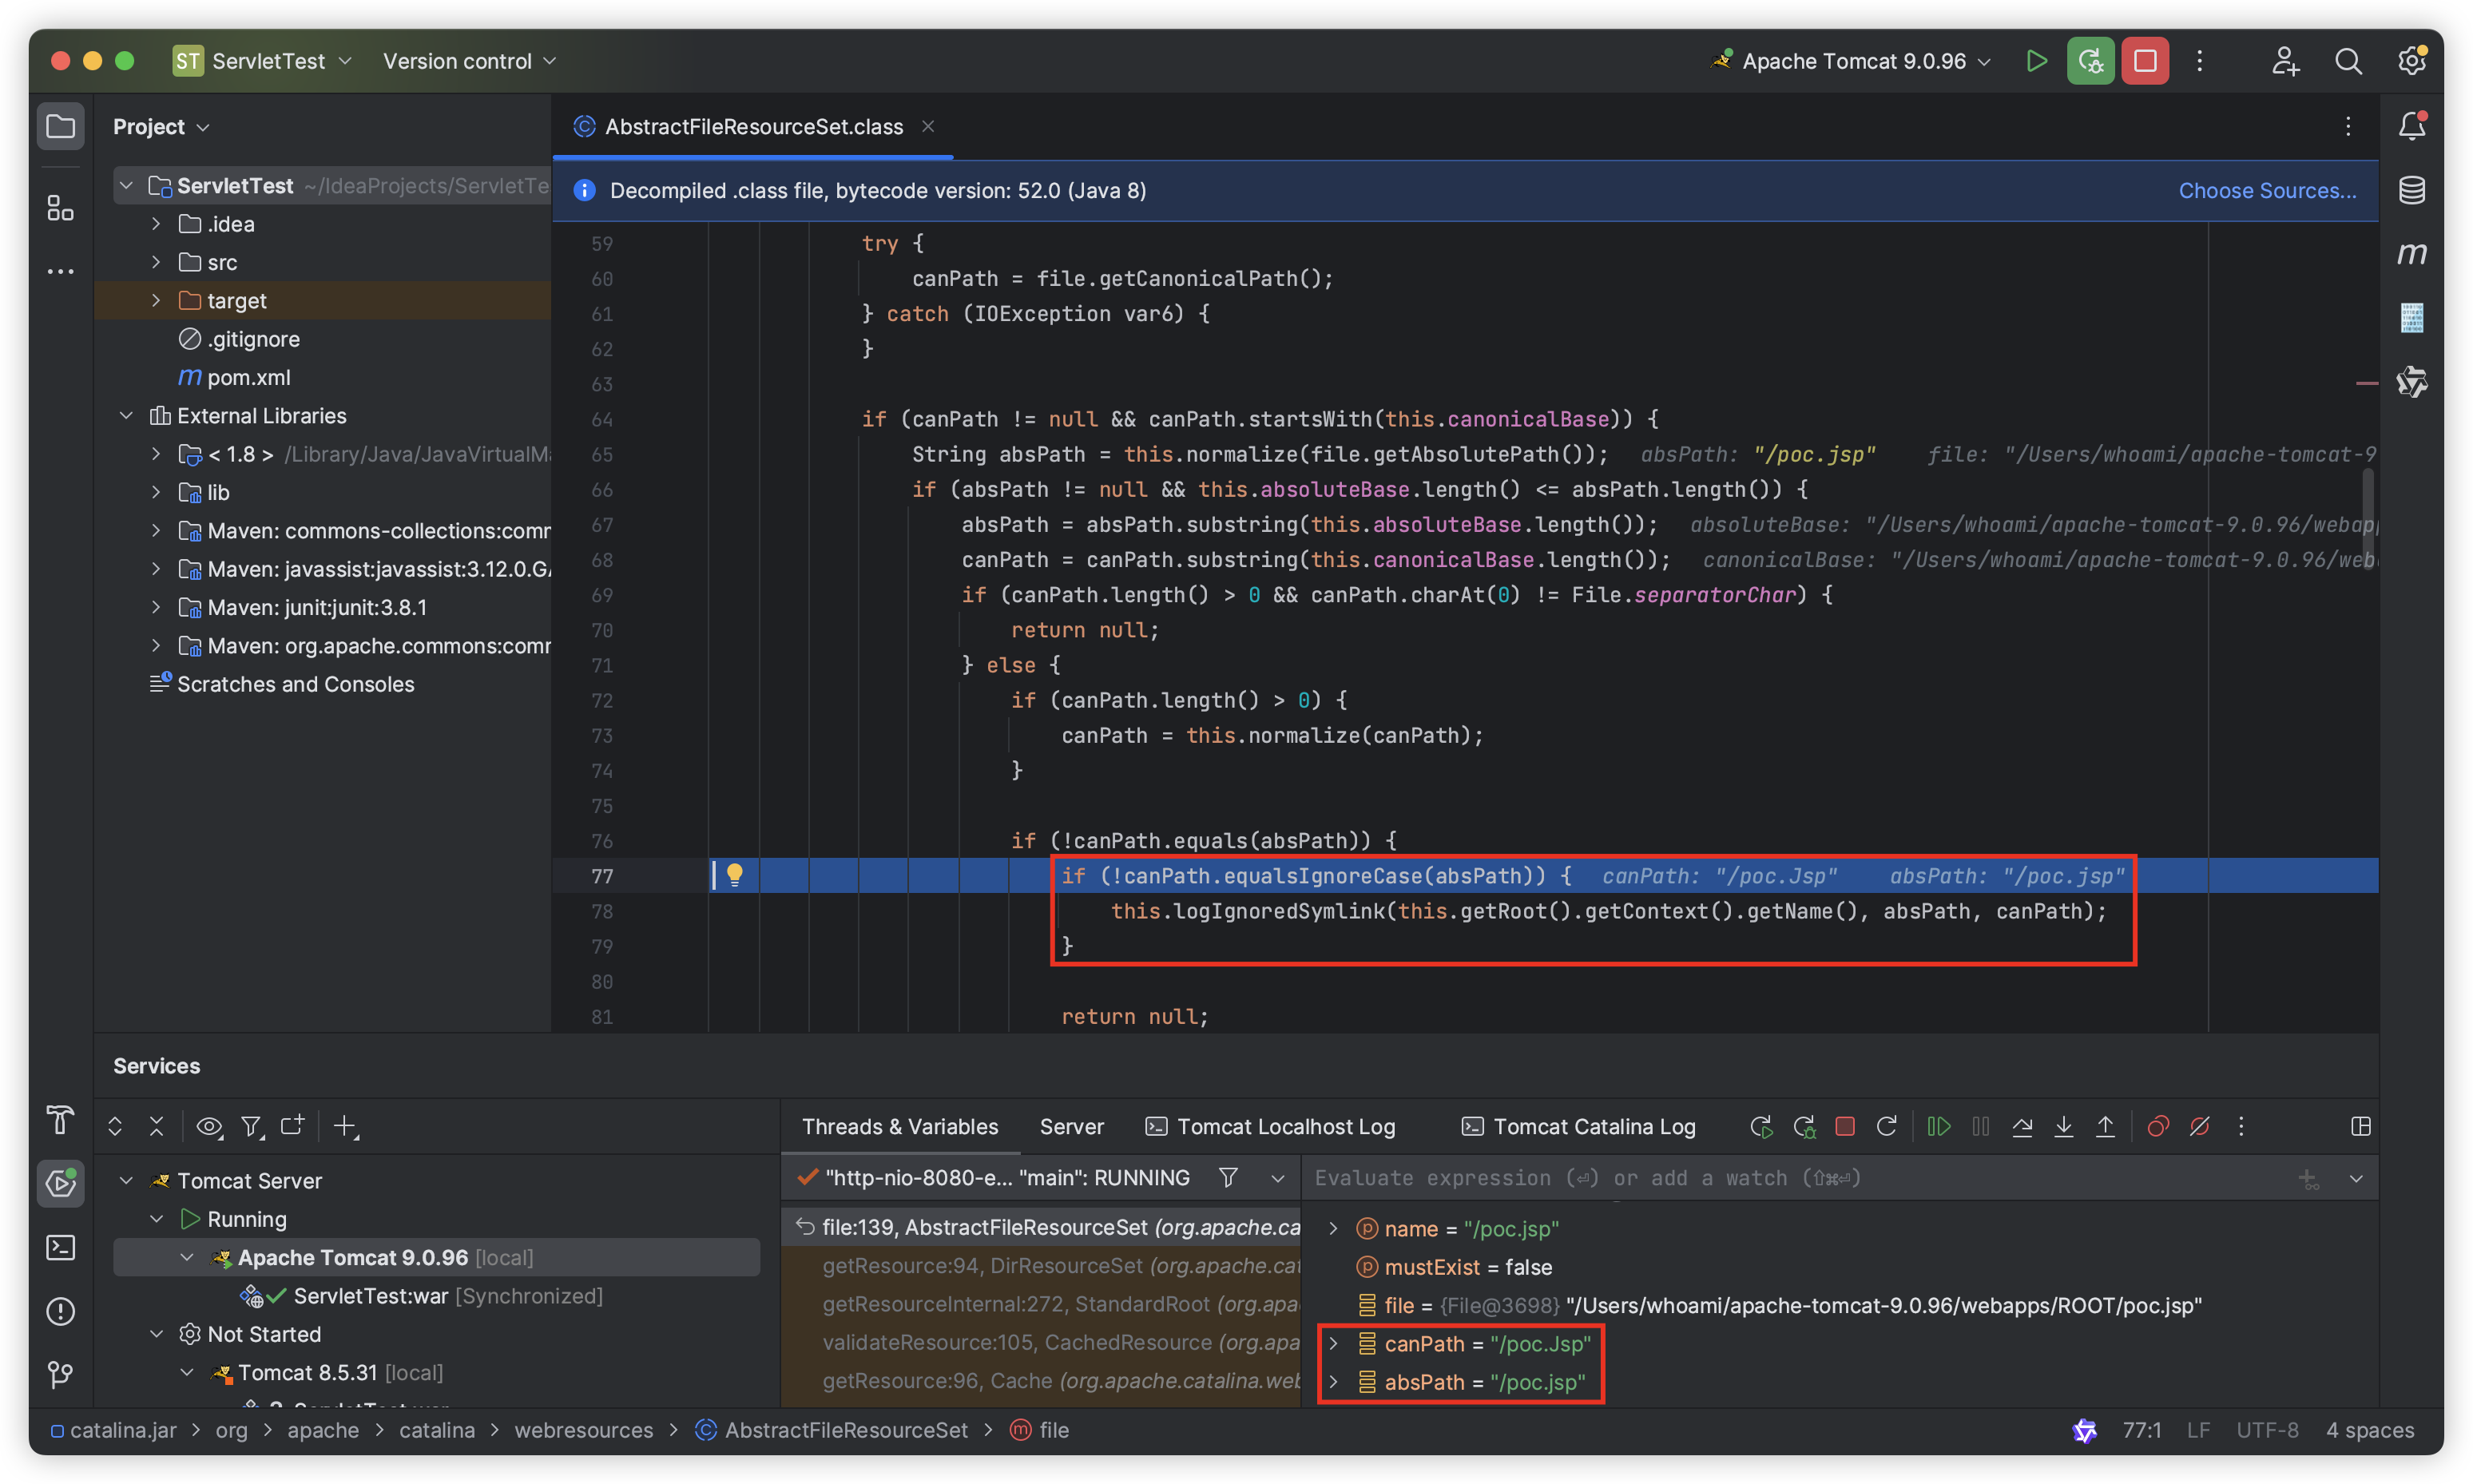Toggle debugger layout settings icon
Screen dimensions: 2473x1484
pyautogui.click(x=2361, y=1127)
